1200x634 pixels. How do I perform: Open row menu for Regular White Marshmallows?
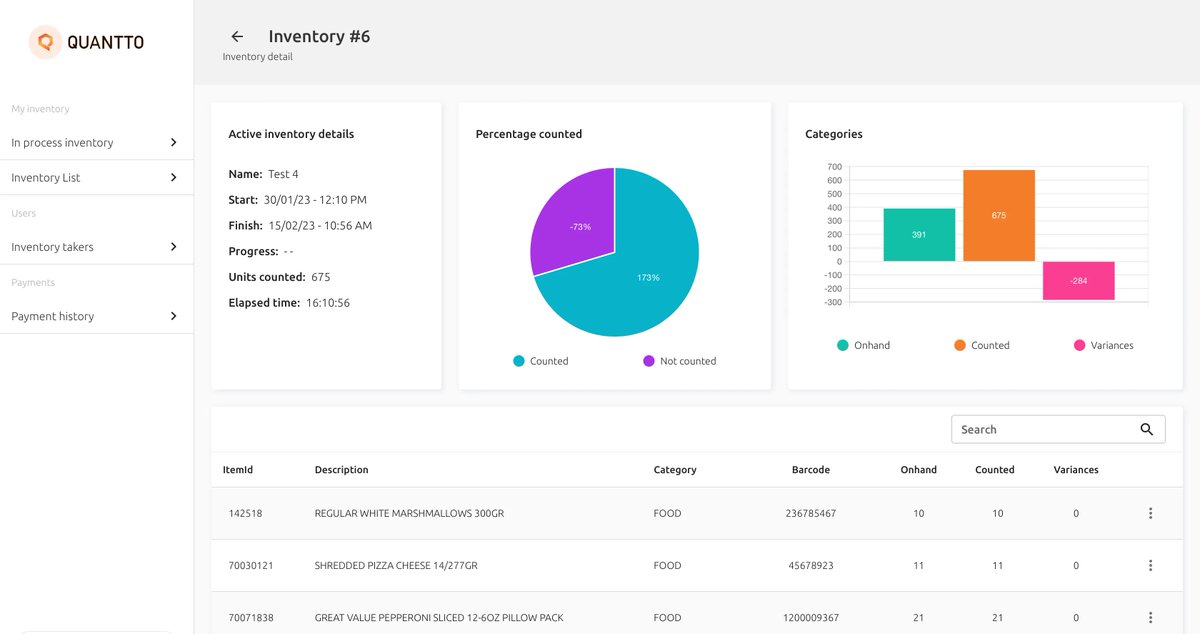tap(1150, 513)
